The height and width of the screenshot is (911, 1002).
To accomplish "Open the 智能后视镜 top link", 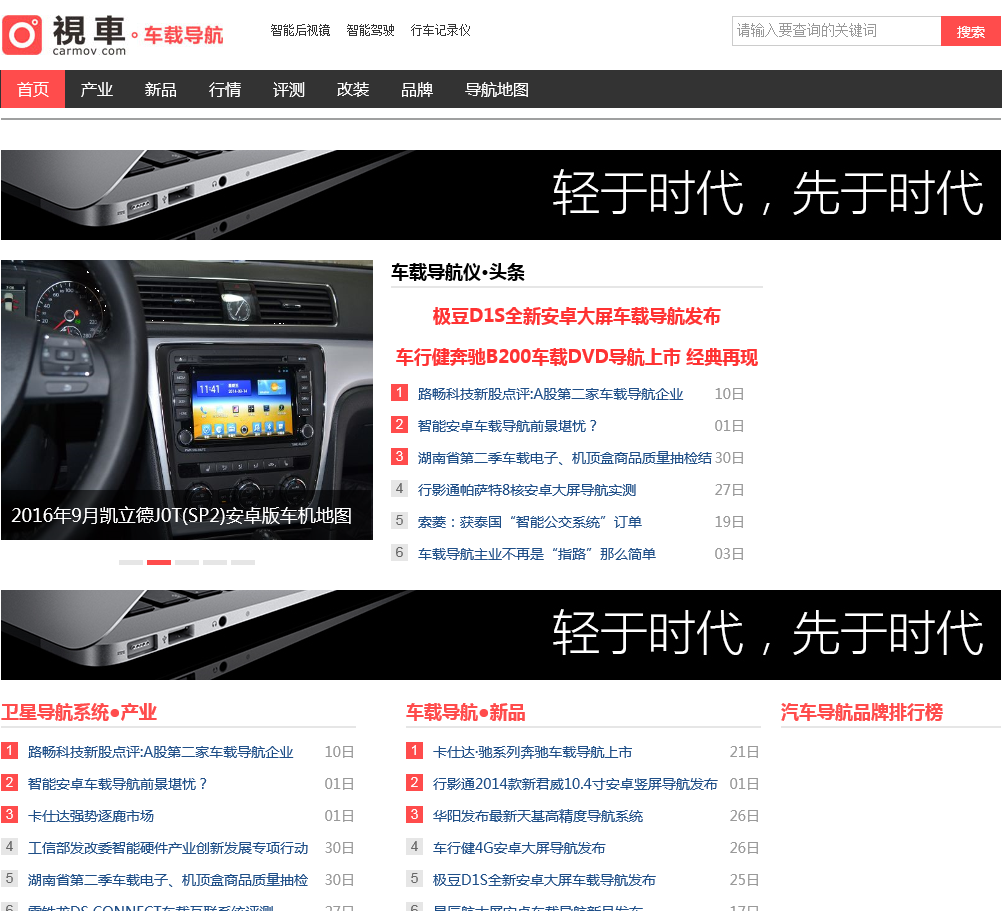I will (300, 30).
